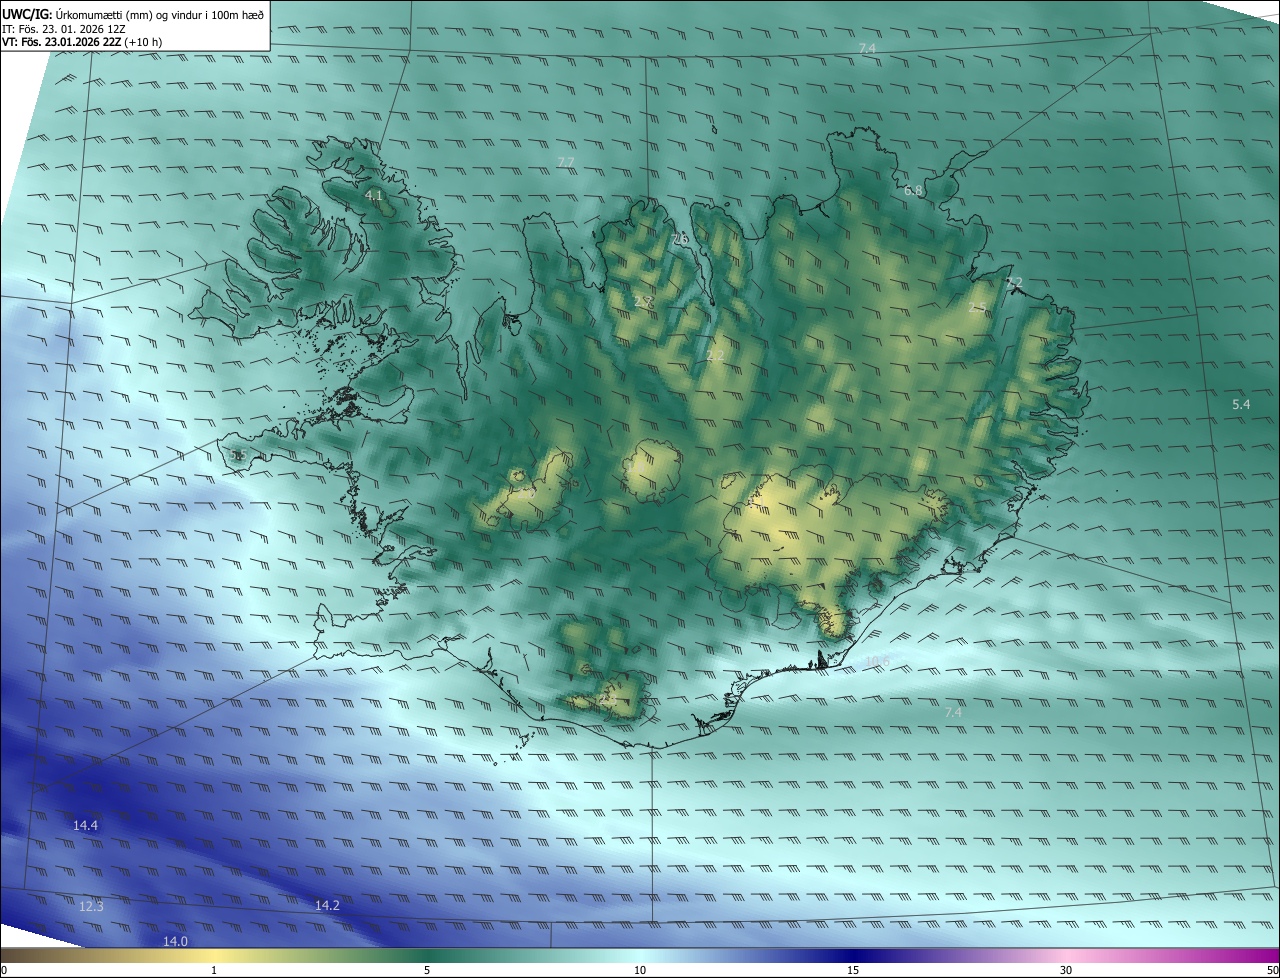Click the colour scale tick labelled 1
Image resolution: width=1280 pixels, height=978 pixels.
tap(214, 970)
